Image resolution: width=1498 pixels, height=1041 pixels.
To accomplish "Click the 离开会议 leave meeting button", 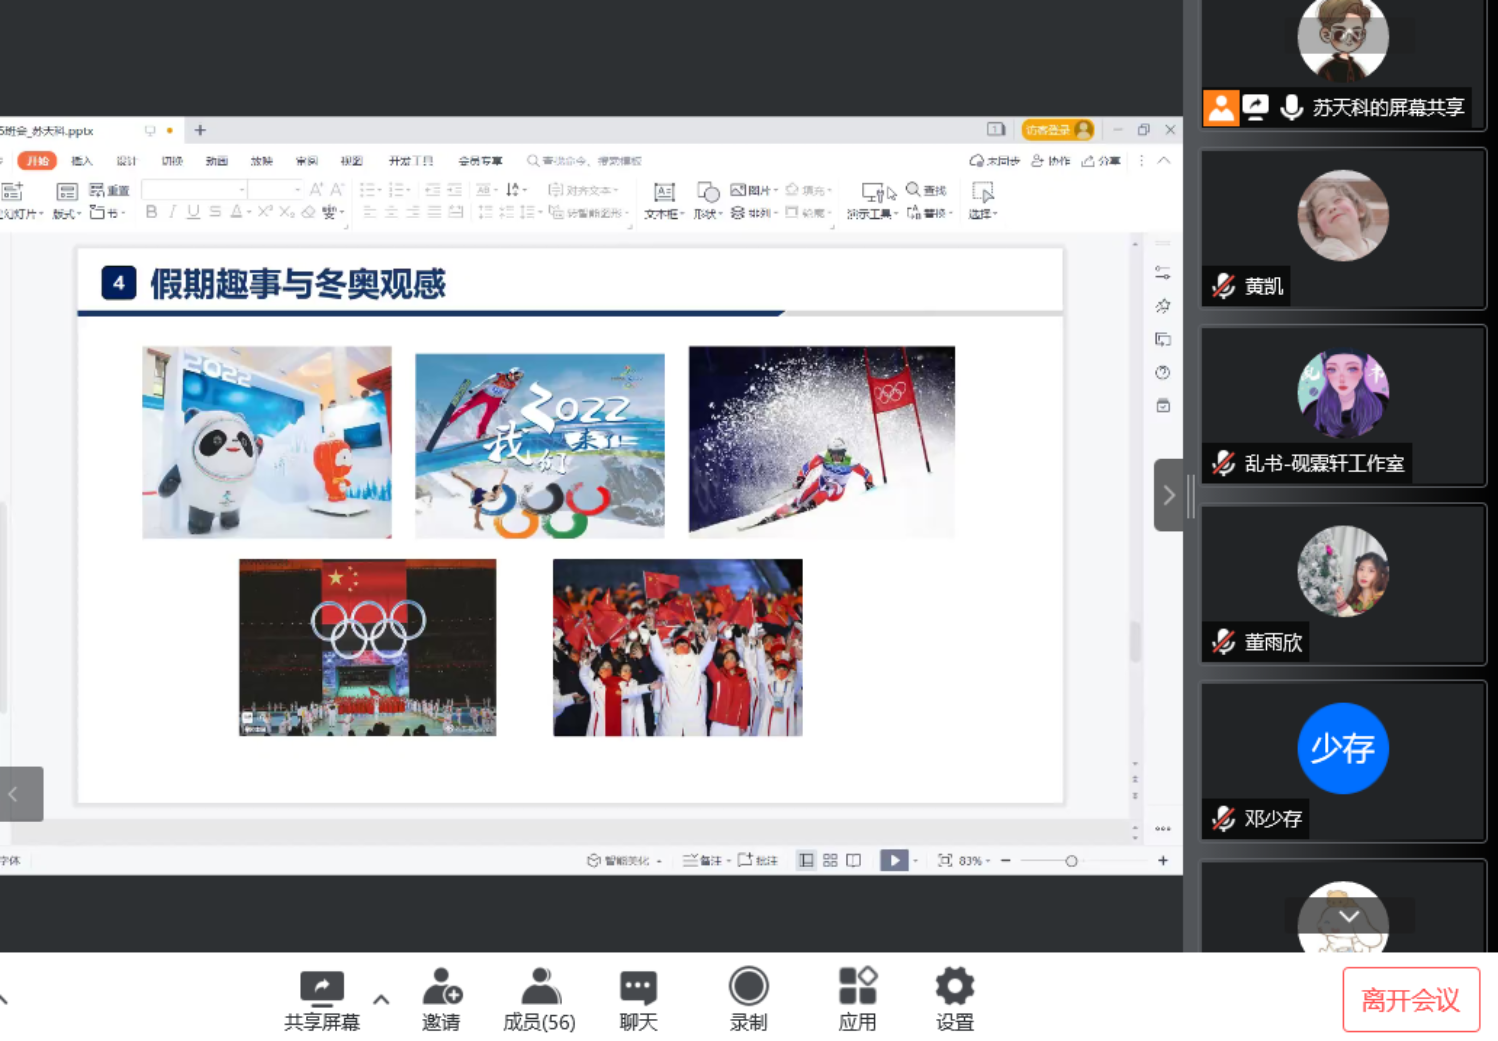I will point(1410,999).
